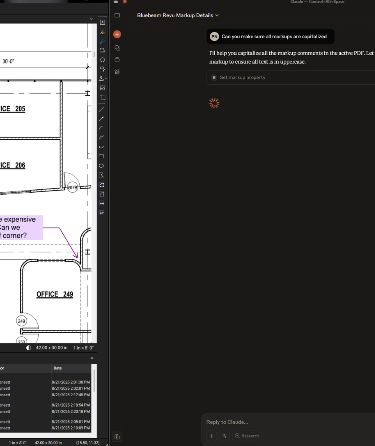The height and width of the screenshot is (446, 375).
Task: Click the ICE 205 room label
Action: pos(13,109)
